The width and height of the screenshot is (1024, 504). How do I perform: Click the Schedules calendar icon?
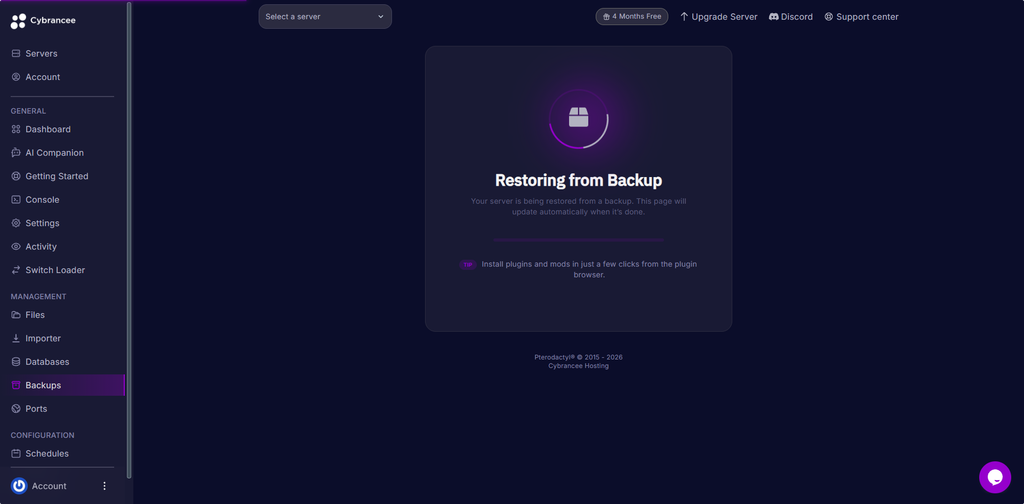pyautogui.click(x=16, y=453)
